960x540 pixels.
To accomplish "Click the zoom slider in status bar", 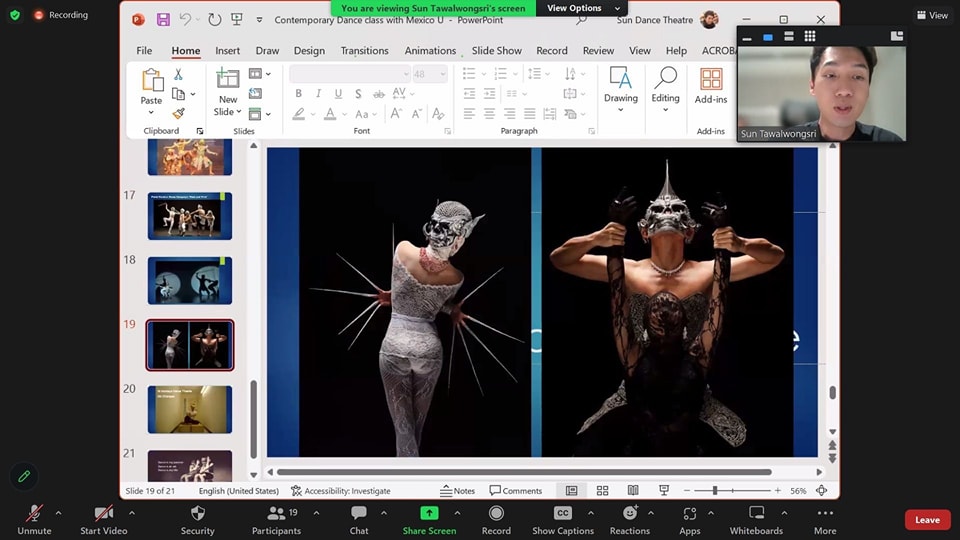I will pyautogui.click(x=715, y=491).
